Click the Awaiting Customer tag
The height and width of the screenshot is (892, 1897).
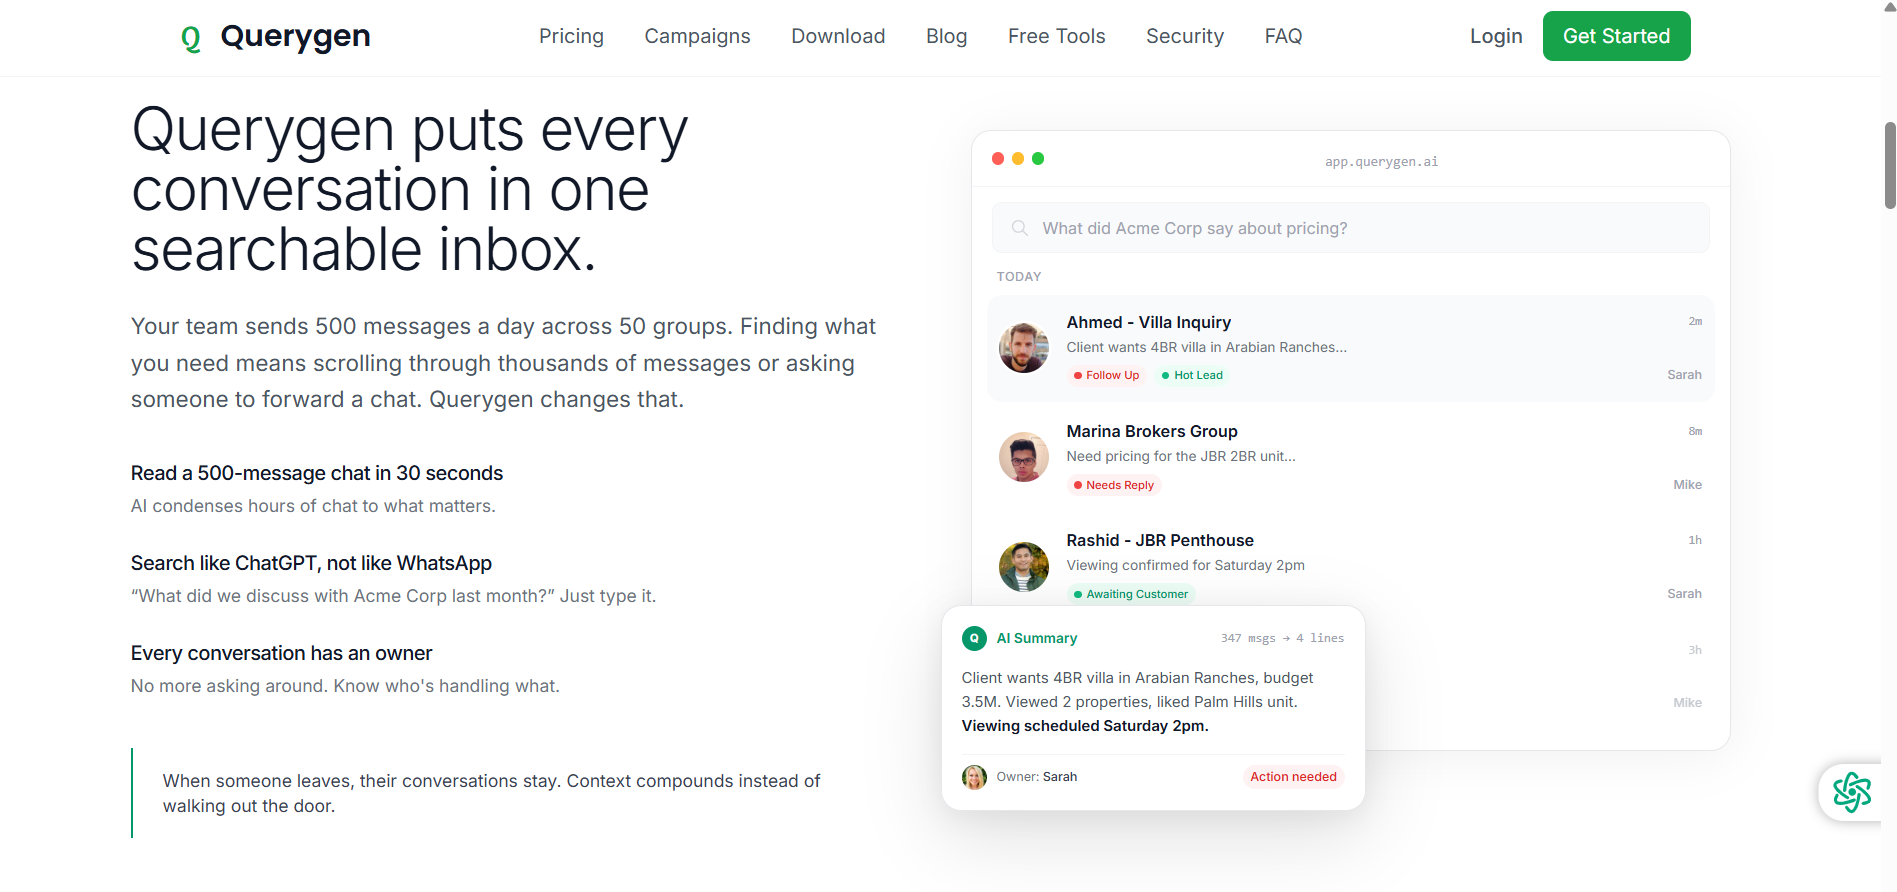1131,594
